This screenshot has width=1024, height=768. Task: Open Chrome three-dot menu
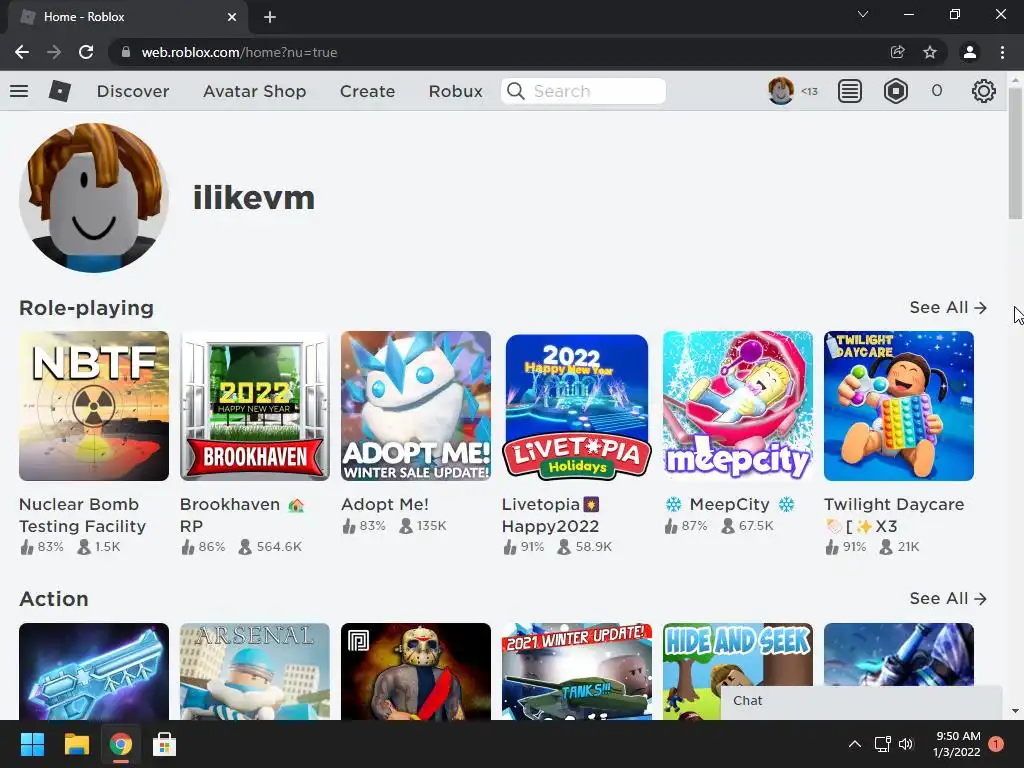coord(1002,52)
